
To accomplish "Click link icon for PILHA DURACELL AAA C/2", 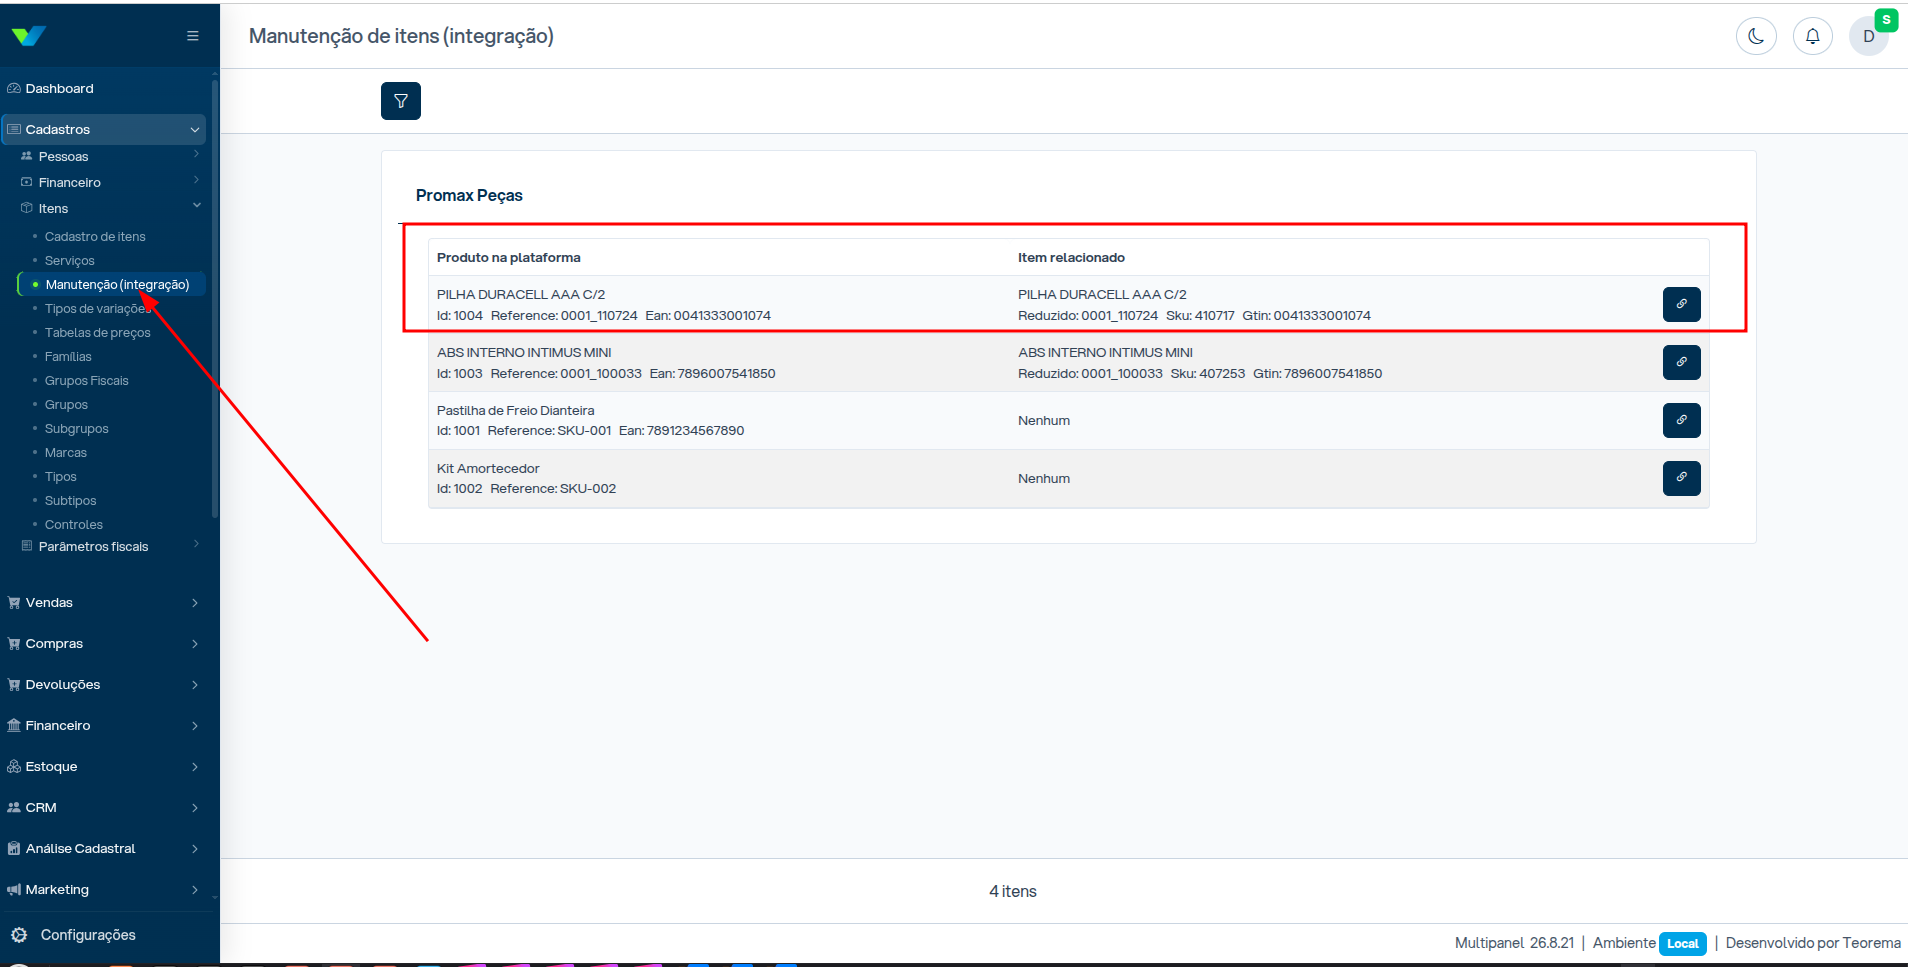I will [1681, 304].
